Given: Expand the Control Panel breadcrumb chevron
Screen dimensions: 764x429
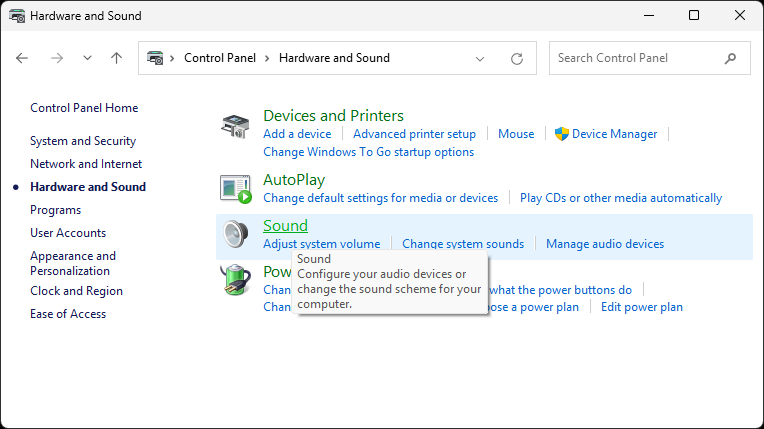Looking at the screenshot, I should [x=267, y=58].
